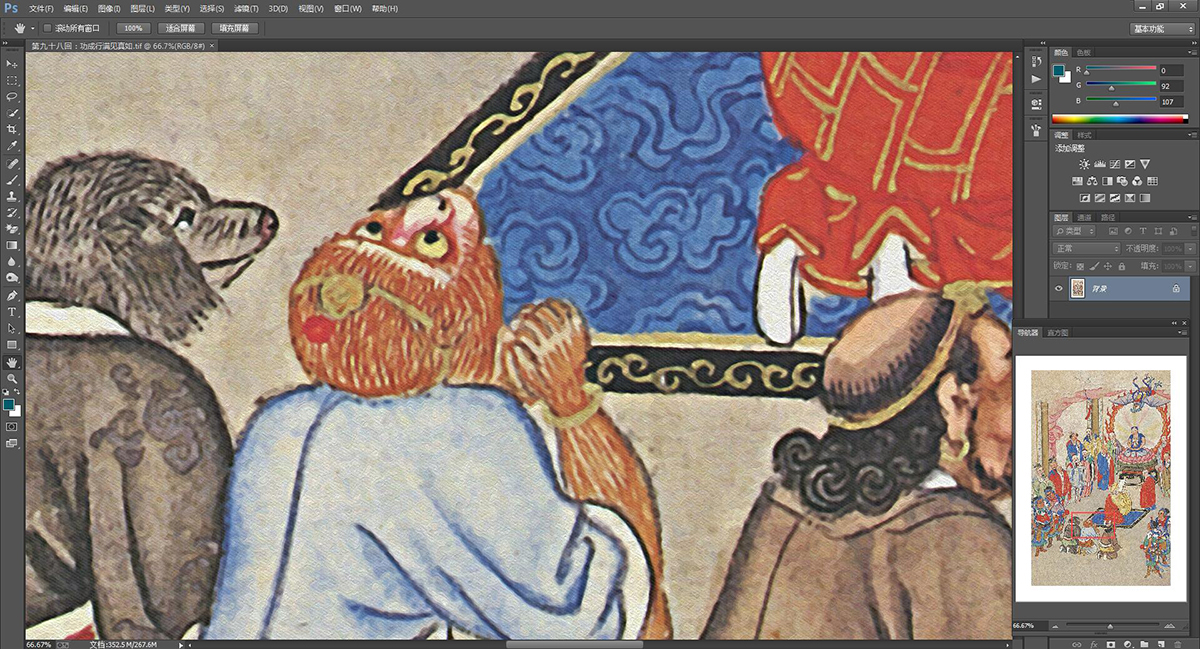
Task: Open the History panel icon
Action: pos(1035,61)
